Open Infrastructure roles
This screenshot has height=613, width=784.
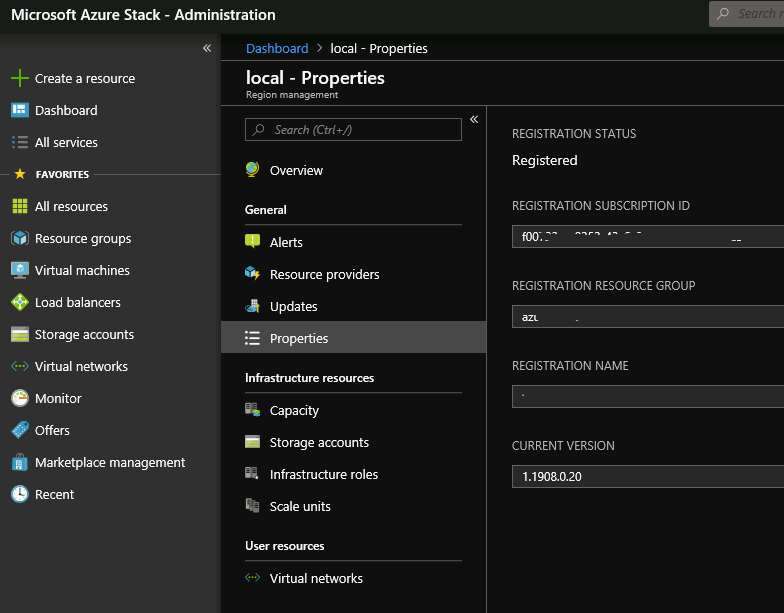pos(324,474)
